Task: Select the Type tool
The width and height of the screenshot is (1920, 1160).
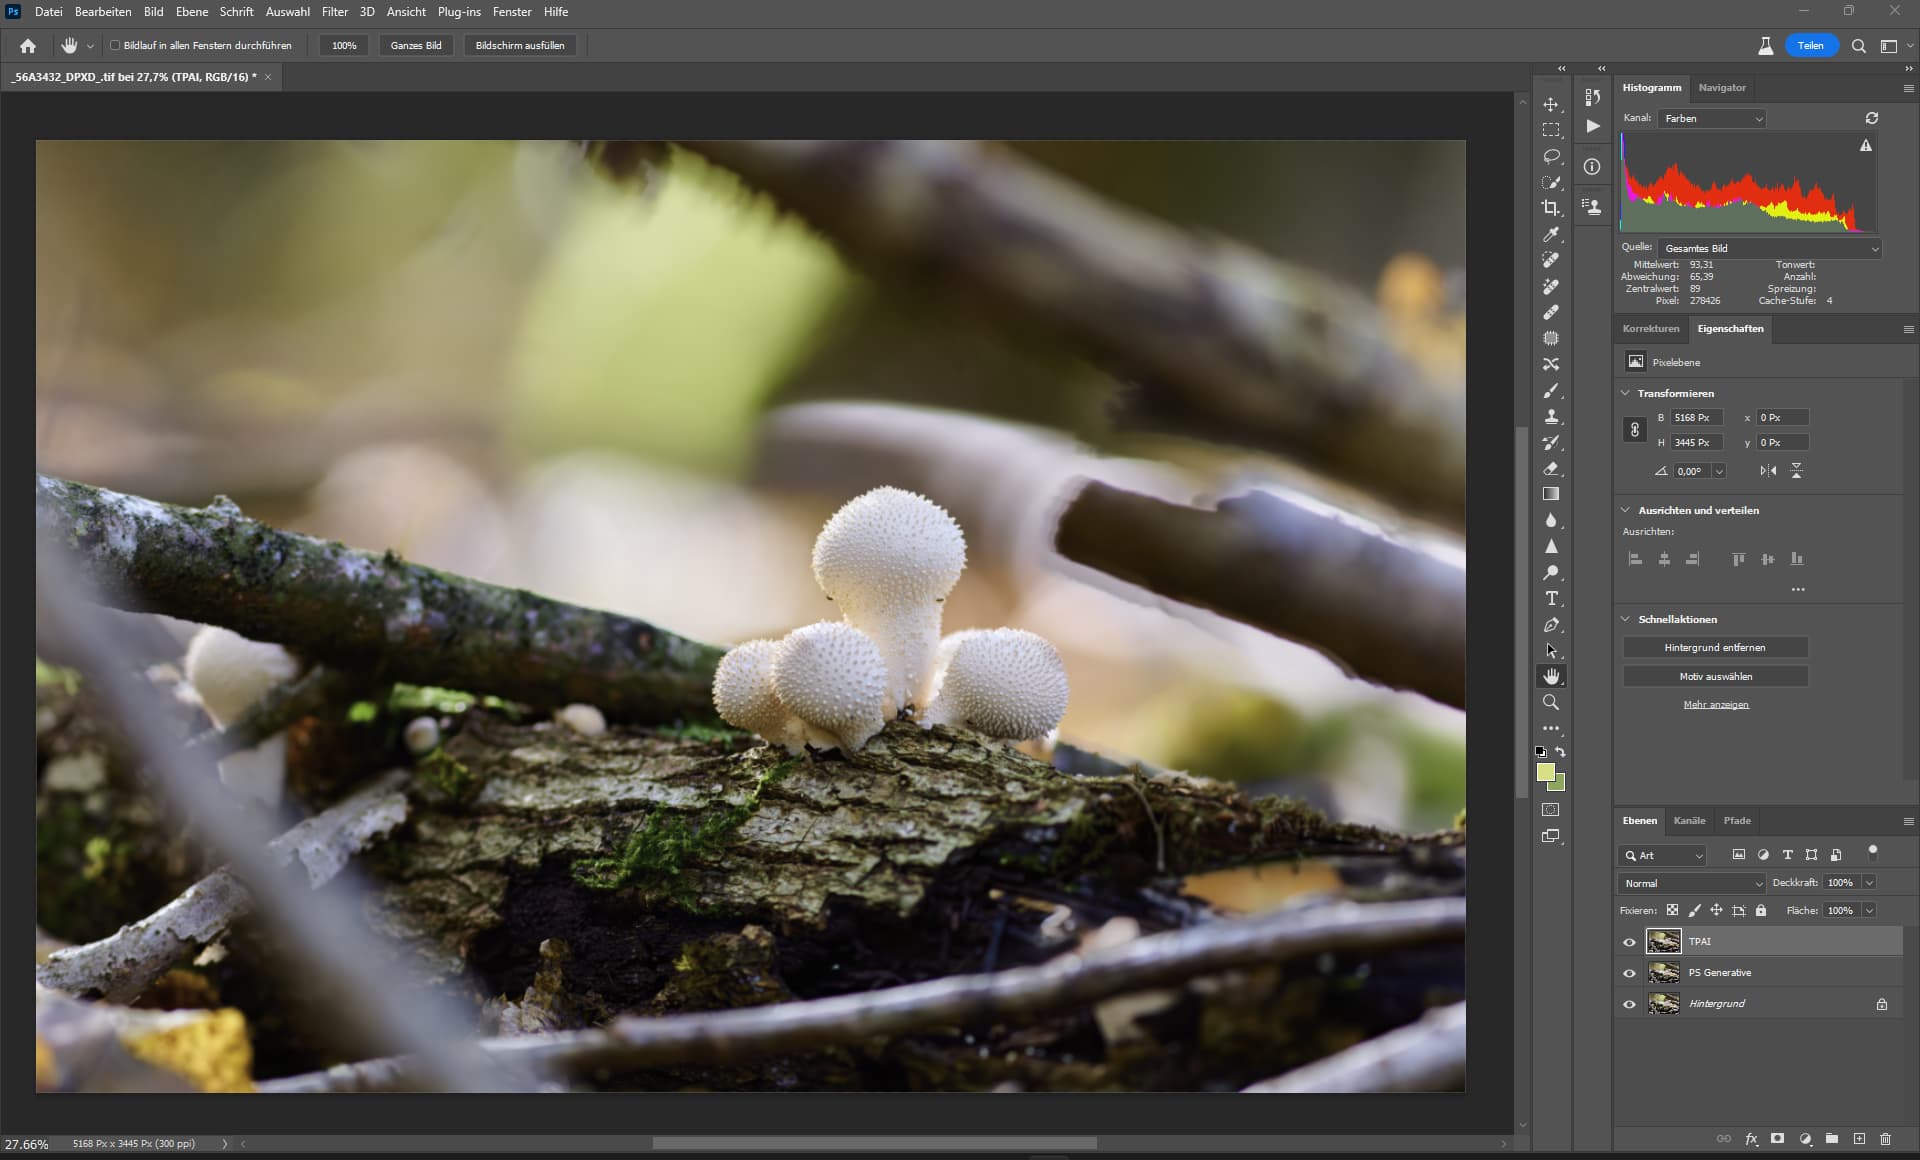Action: (x=1551, y=599)
